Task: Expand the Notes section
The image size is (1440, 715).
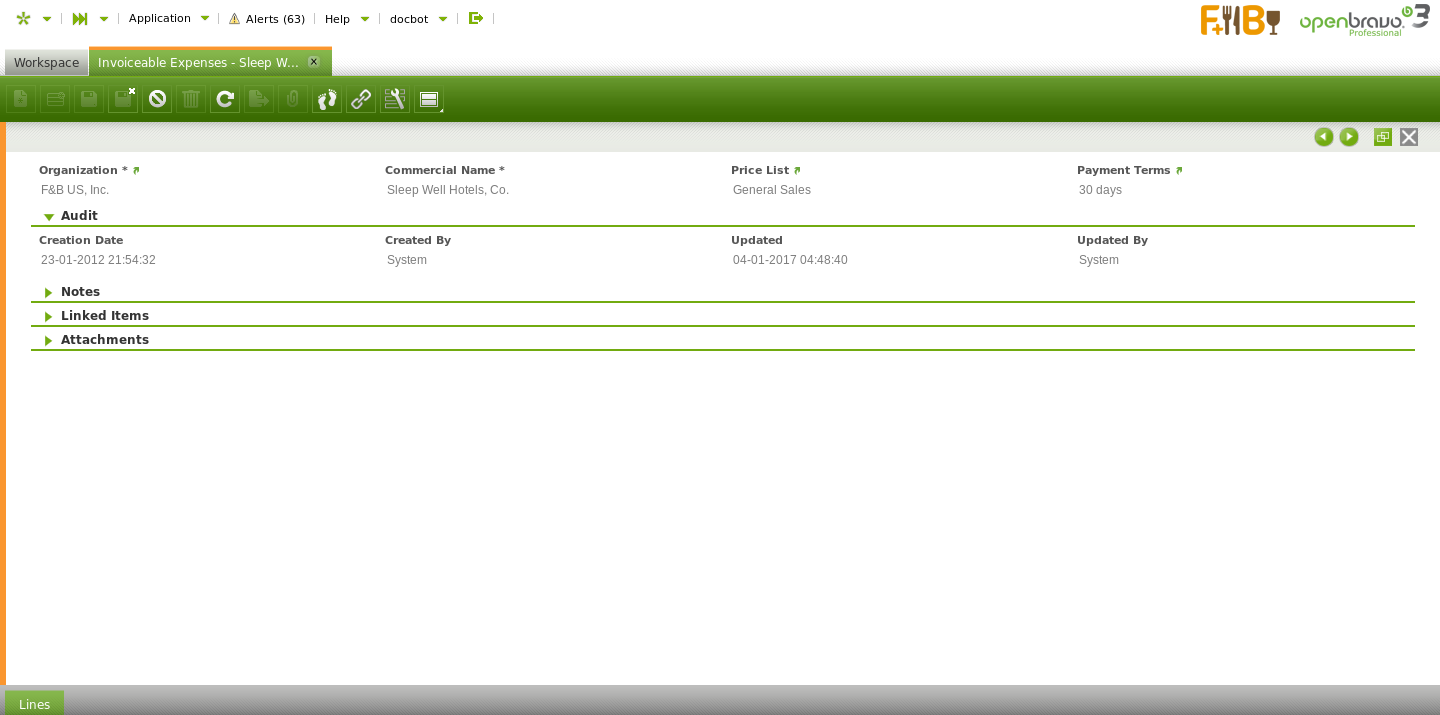Action: [49, 292]
